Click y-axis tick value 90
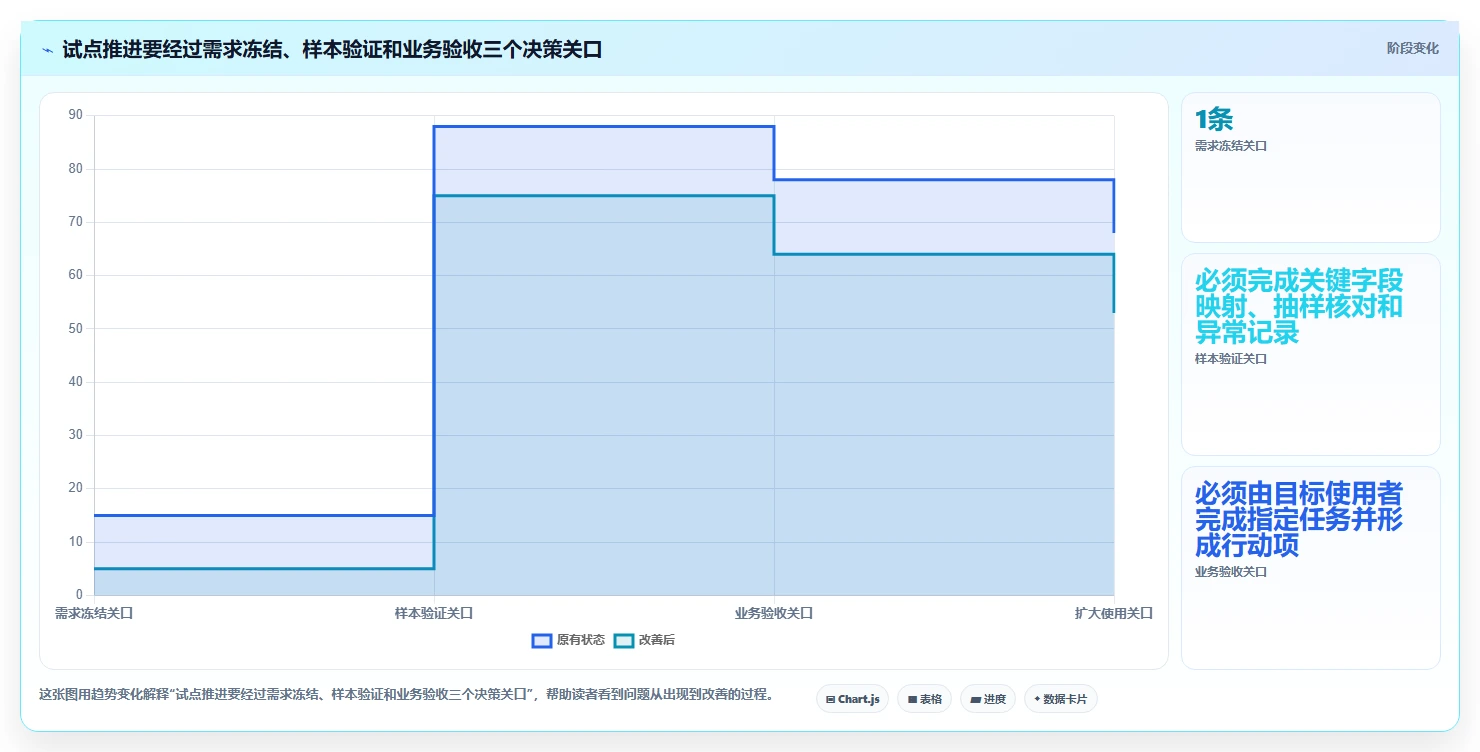Viewport: 1480px width, 752px height. (x=76, y=115)
